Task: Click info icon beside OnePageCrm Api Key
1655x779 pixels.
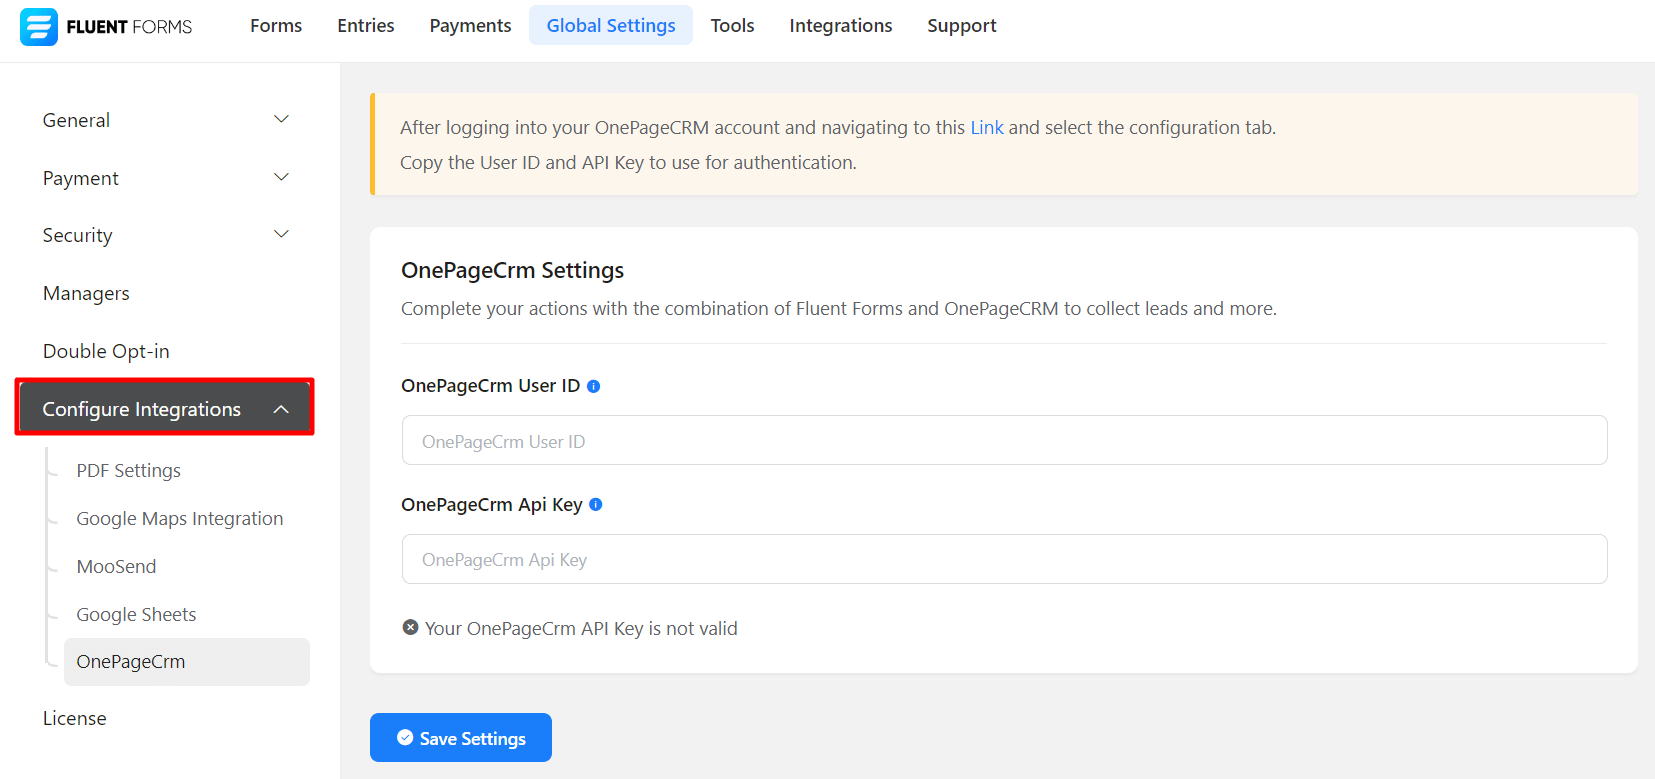Action: 595,505
